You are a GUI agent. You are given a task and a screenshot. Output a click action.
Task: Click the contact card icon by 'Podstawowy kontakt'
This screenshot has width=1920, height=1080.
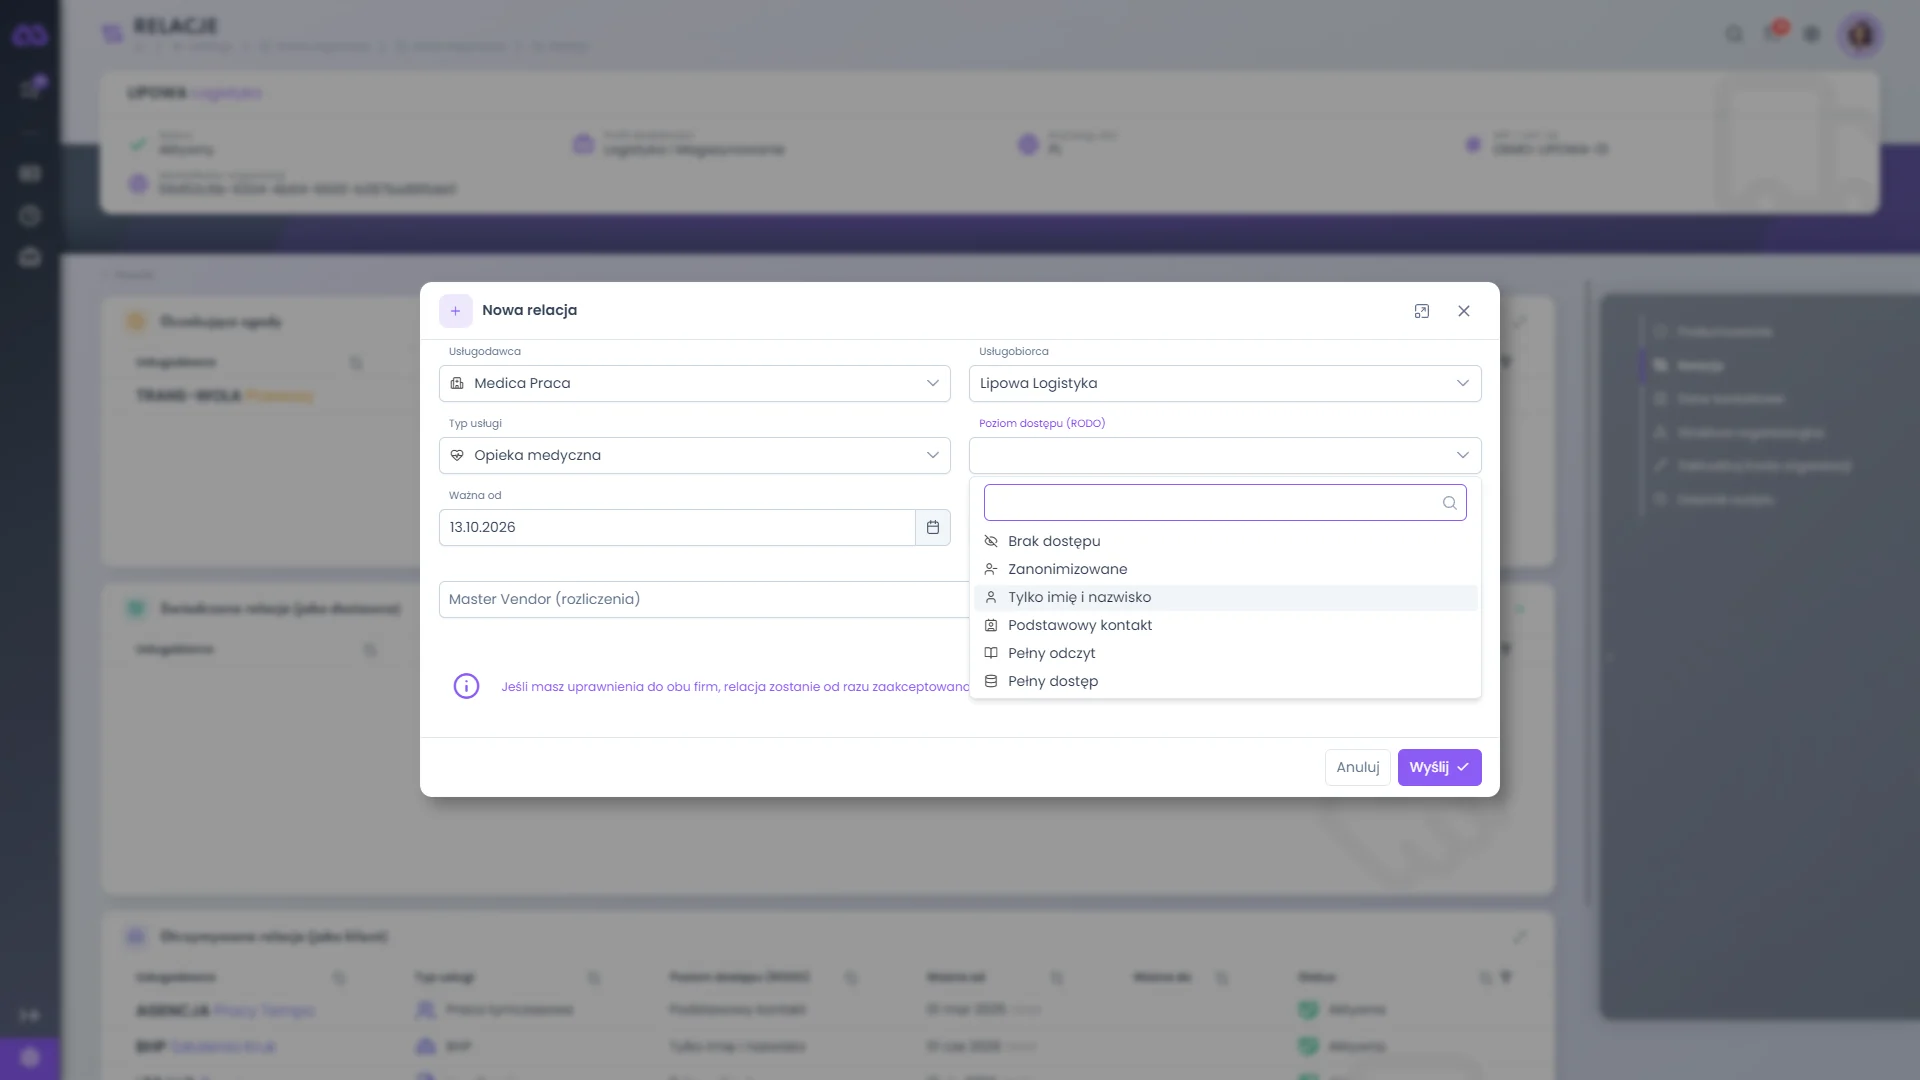coord(991,625)
